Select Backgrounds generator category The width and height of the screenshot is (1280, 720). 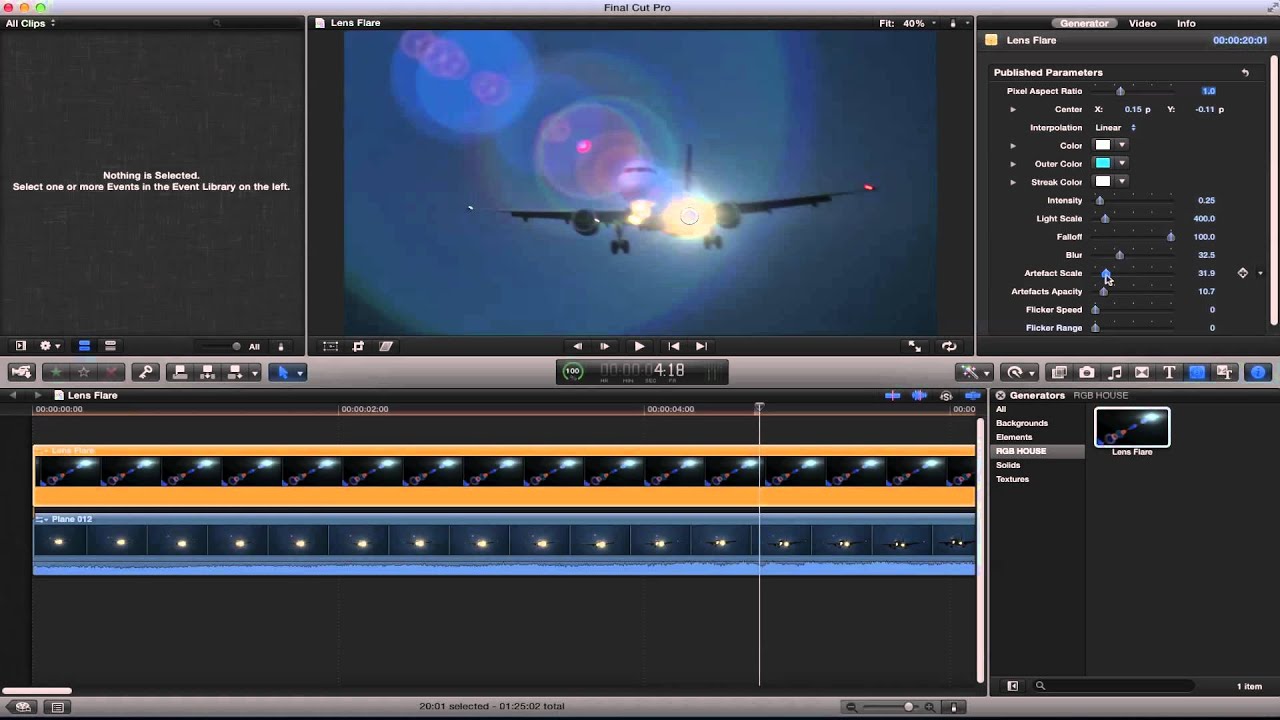click(1022, 423)
